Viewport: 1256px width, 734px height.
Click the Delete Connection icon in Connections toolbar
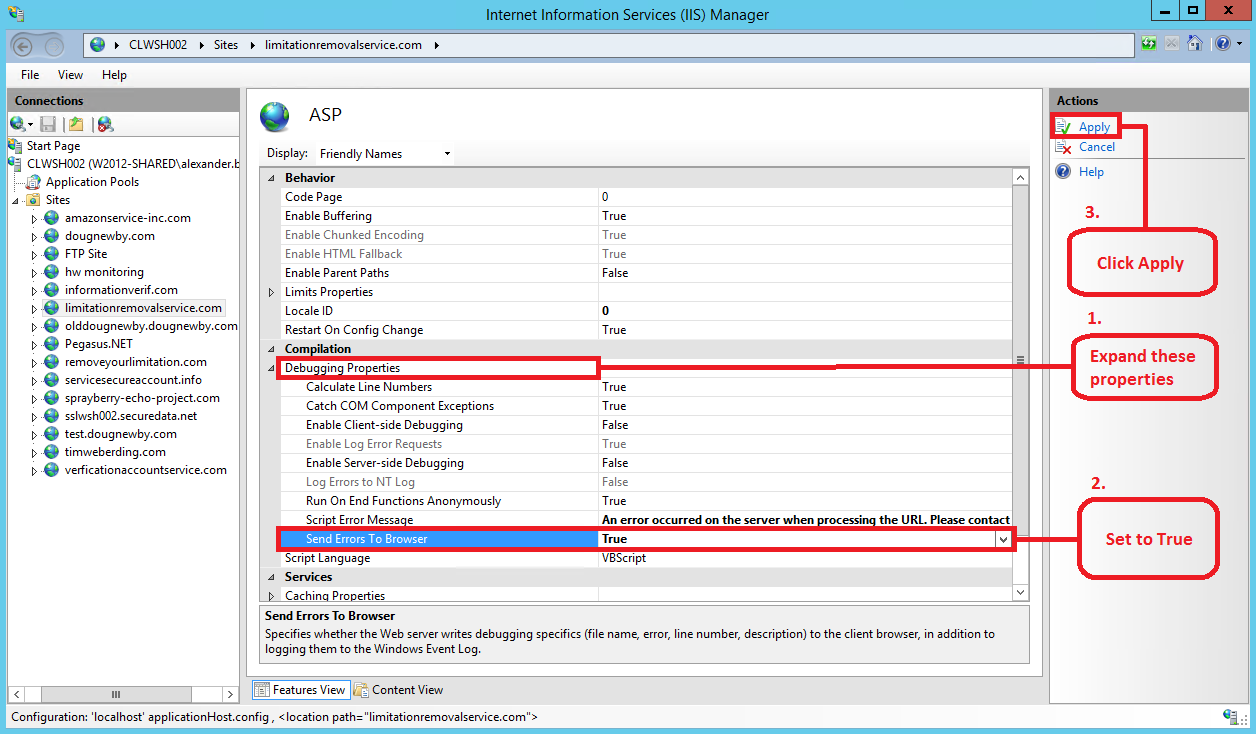tap(105, 124)
